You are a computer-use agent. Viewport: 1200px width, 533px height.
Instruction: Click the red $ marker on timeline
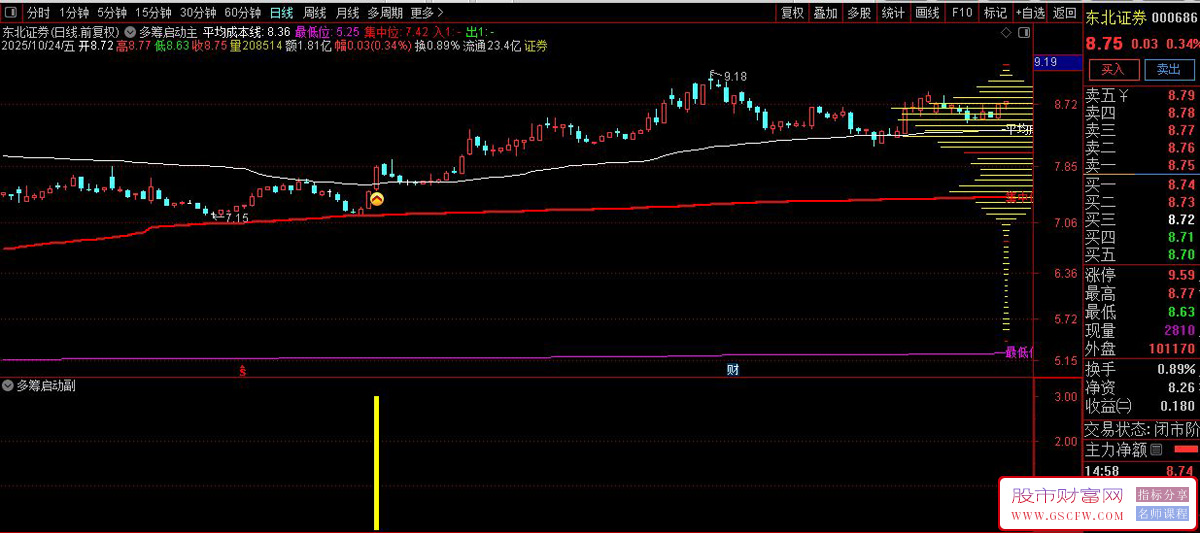[x=242, y=371]
